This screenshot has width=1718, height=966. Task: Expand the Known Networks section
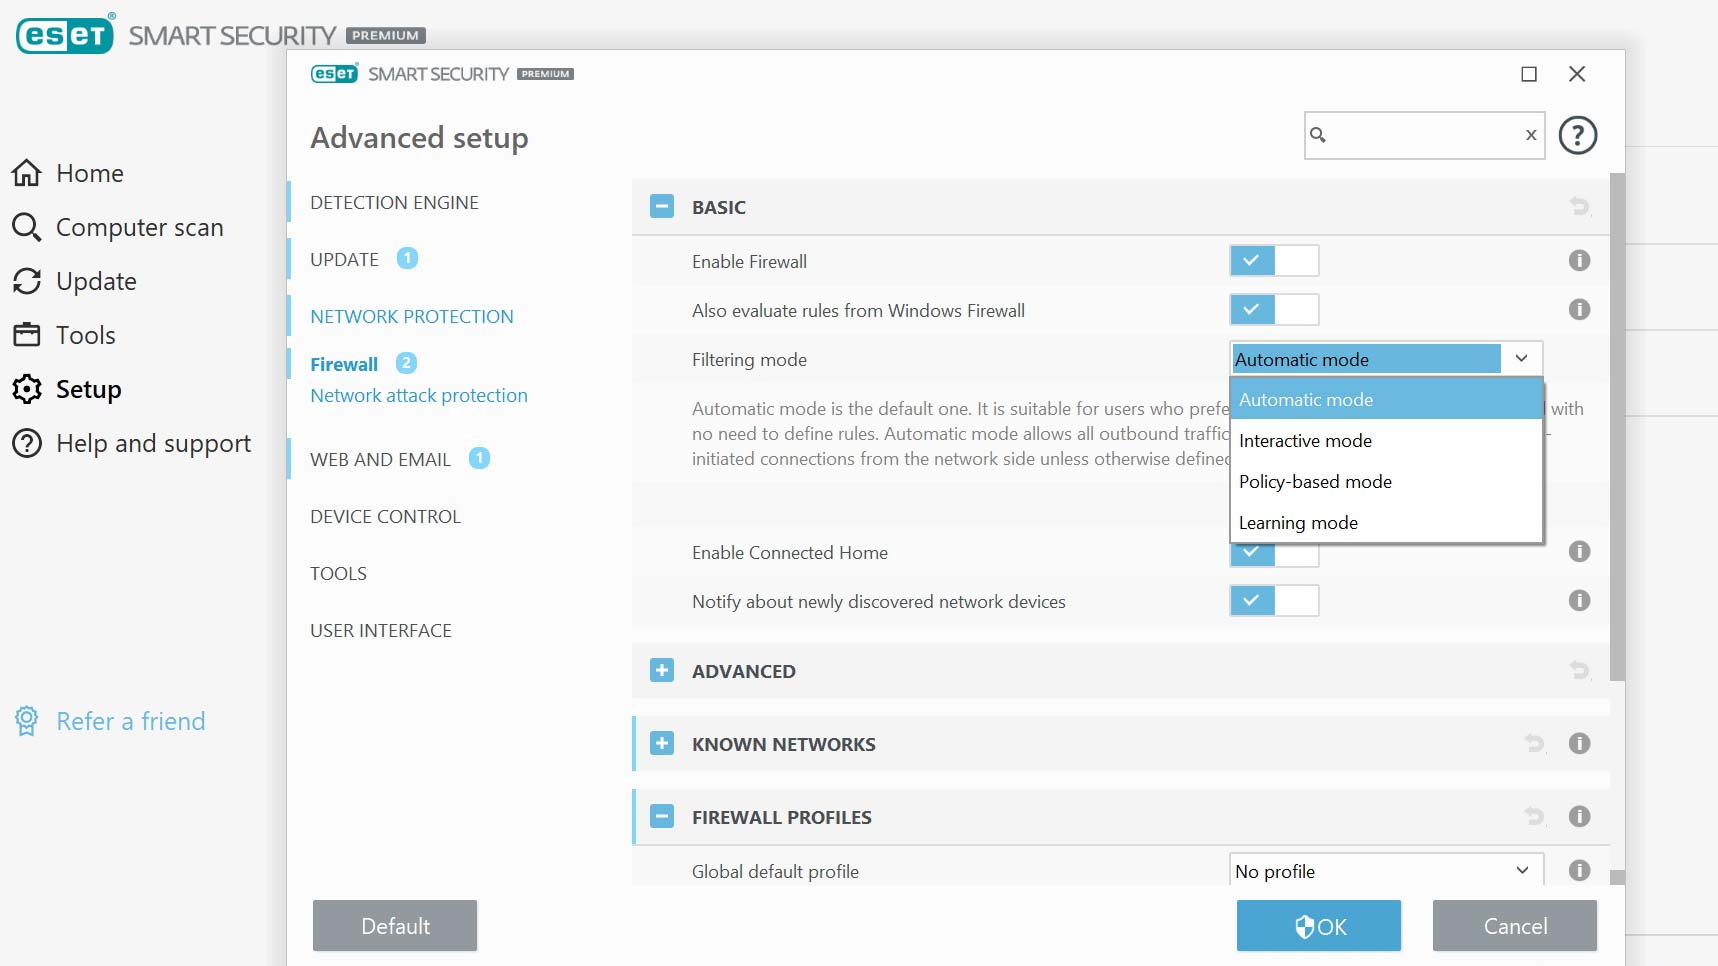point(662,744)
